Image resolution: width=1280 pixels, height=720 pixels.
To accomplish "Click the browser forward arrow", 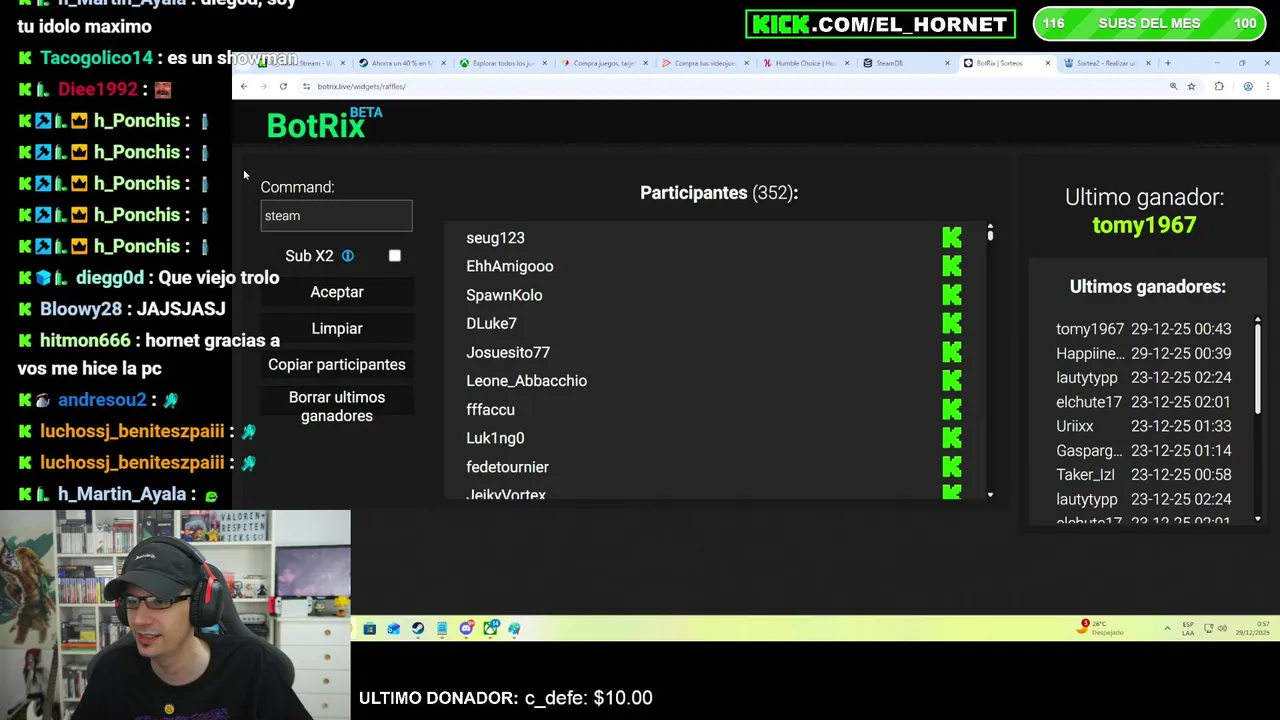I will pyautogui.click(x=263, y=87).
